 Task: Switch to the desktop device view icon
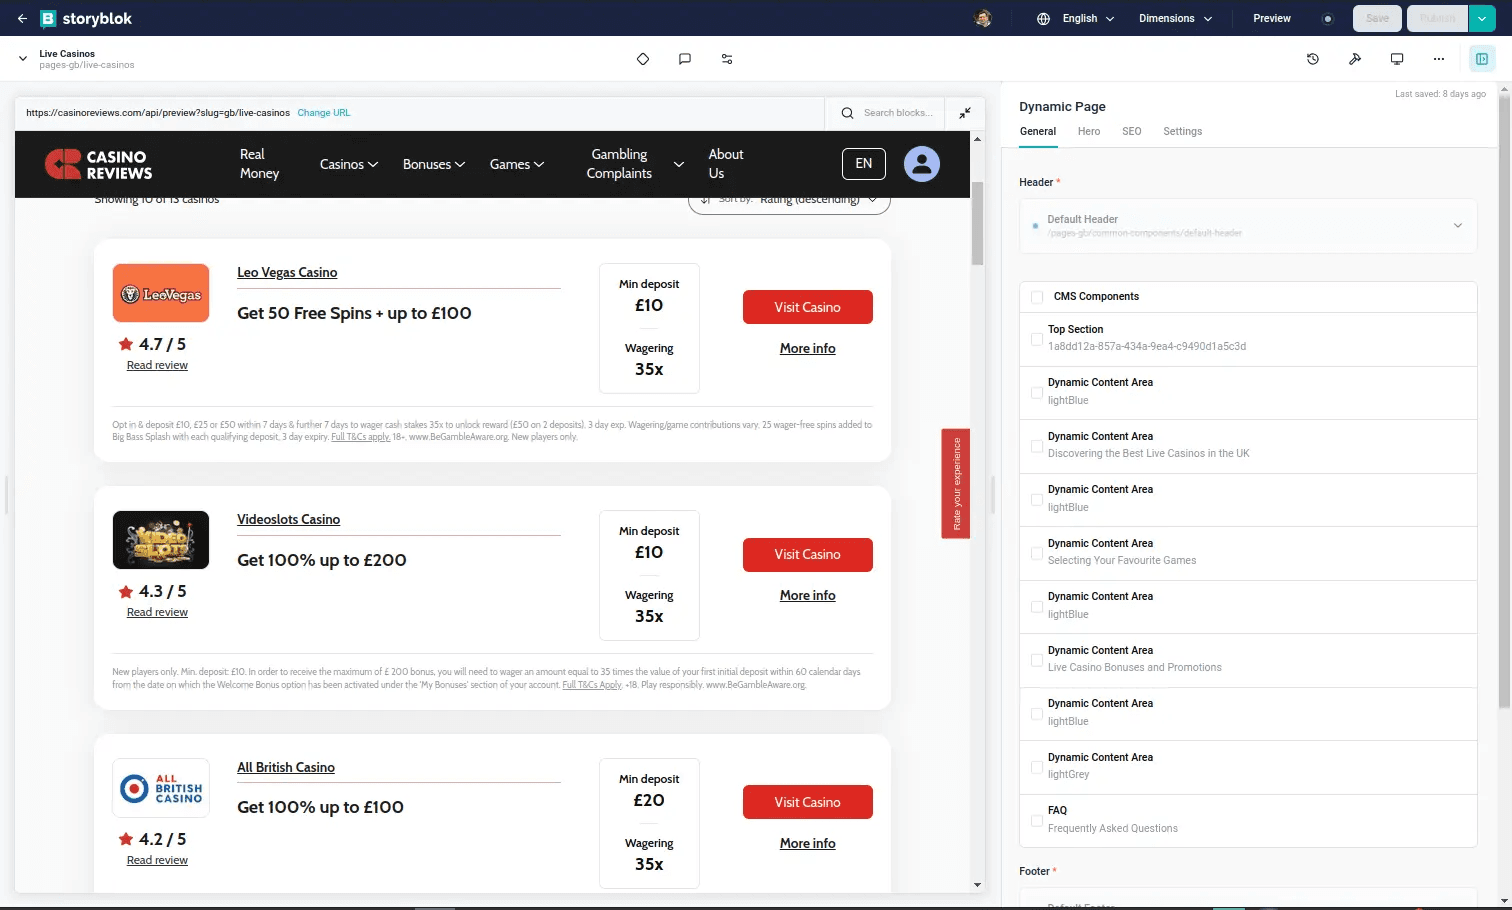tap(1397, 59)
